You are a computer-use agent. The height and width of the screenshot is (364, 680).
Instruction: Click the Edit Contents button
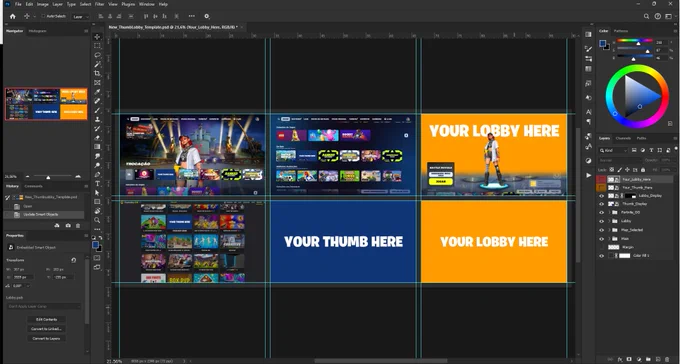[x=46, y=319]
